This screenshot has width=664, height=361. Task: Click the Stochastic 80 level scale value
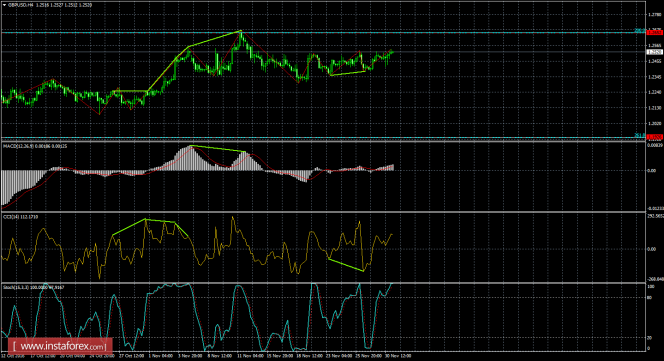[650, 297]
